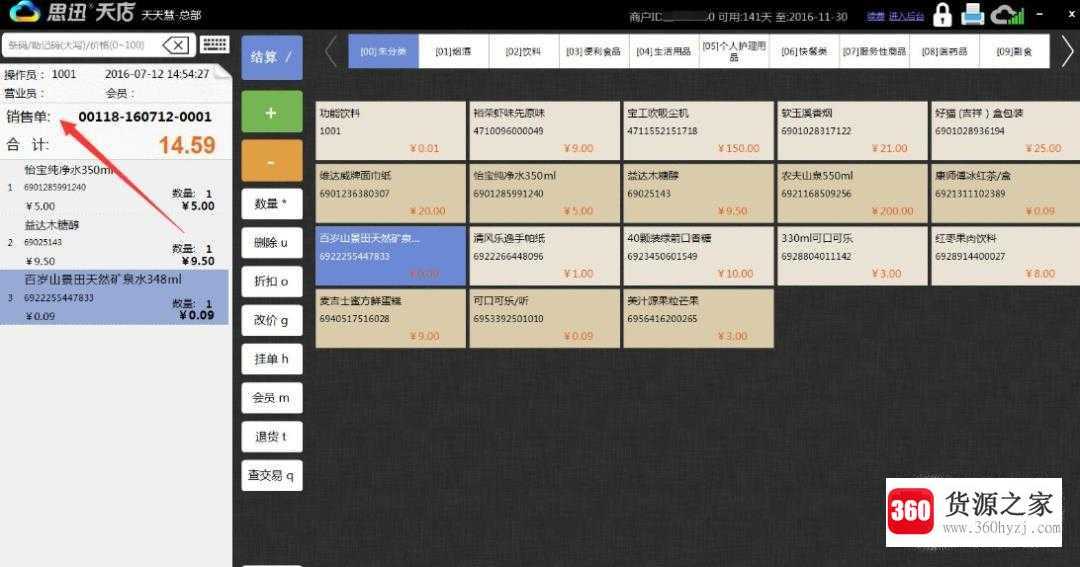Add product 330ml可口可乐 ¥3.00
Screen dimensions: 1080x567
[x=852, y=256]
